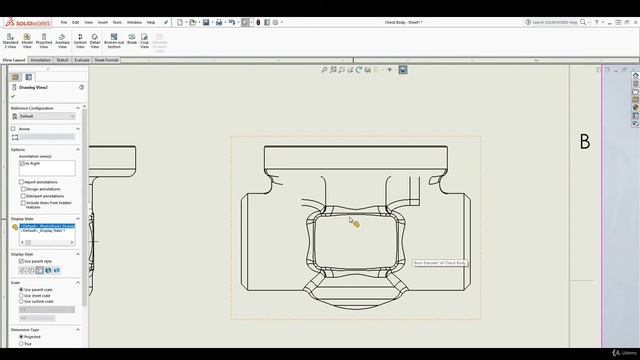Open the Edit menu
The width and height of the screenshot is (640, 360).
[76, 22]
